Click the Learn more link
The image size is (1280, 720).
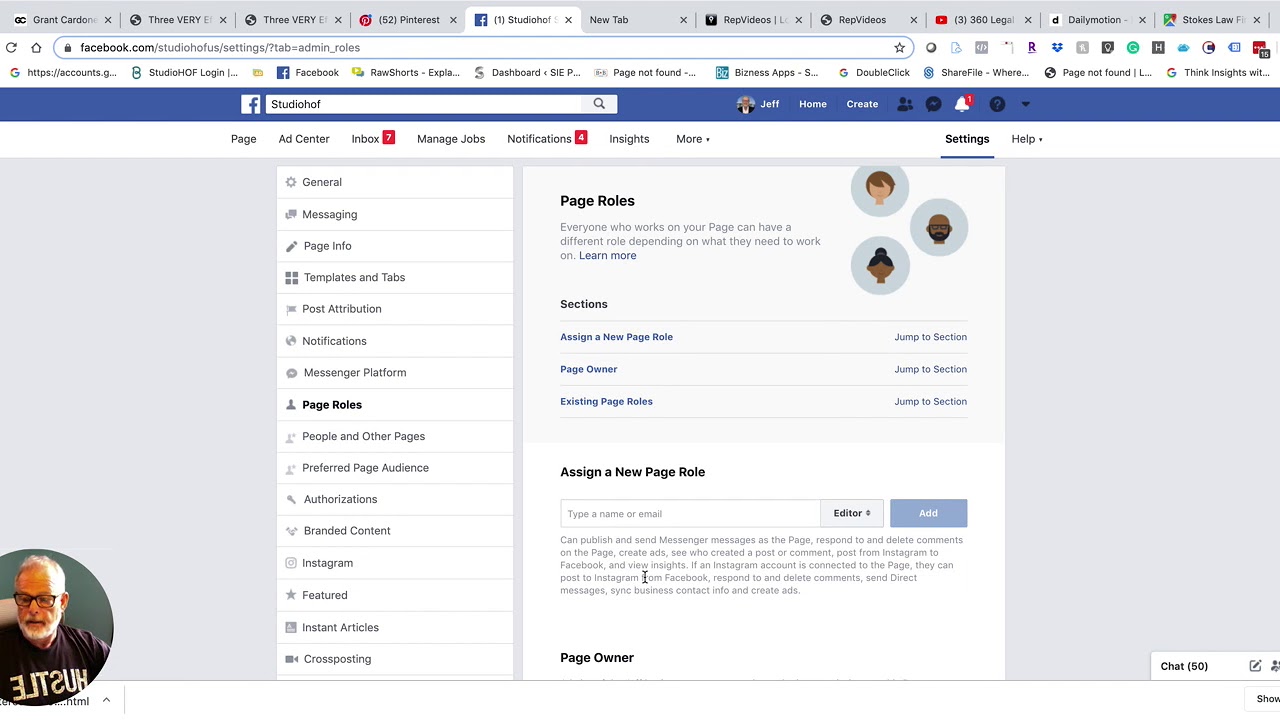[607, 255]
